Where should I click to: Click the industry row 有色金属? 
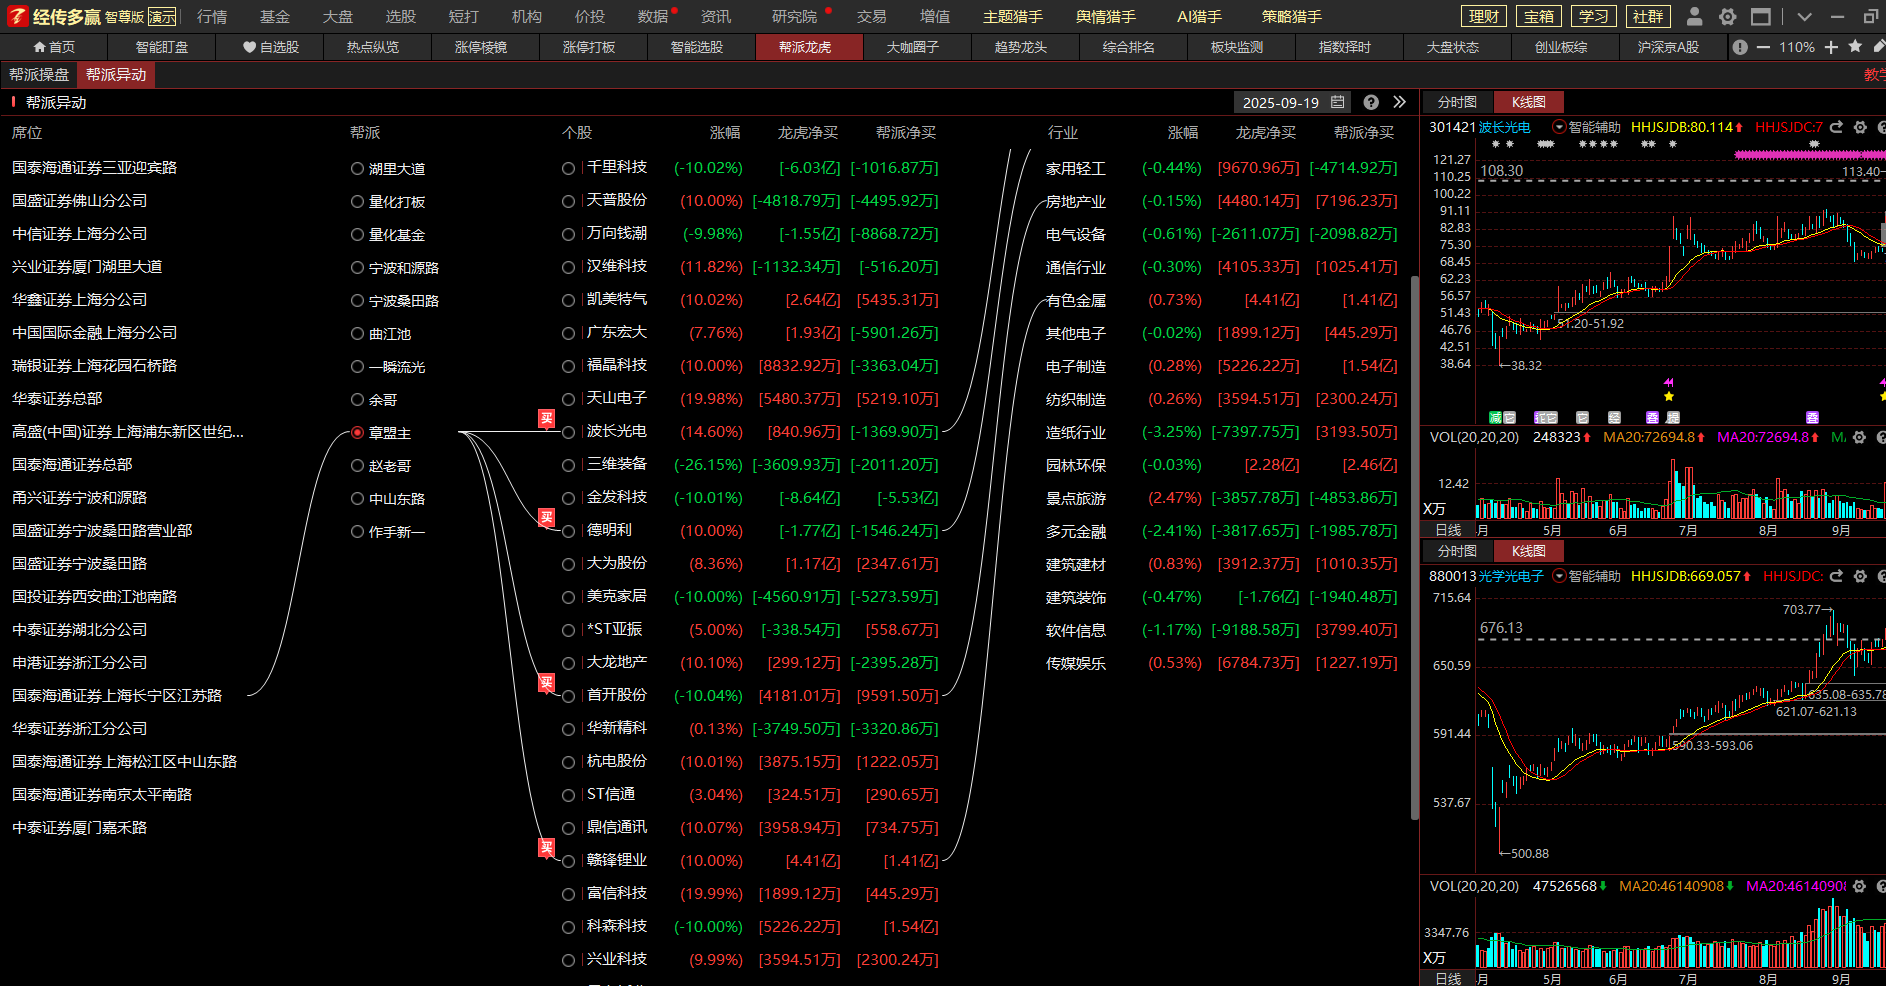coord(1221,300)
